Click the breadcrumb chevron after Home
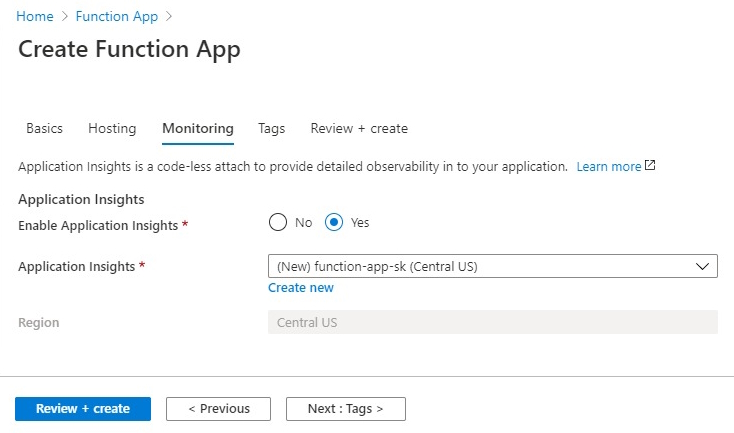This screenshot has height=433, width=734. pyautogui.click(x=65, y=16)
